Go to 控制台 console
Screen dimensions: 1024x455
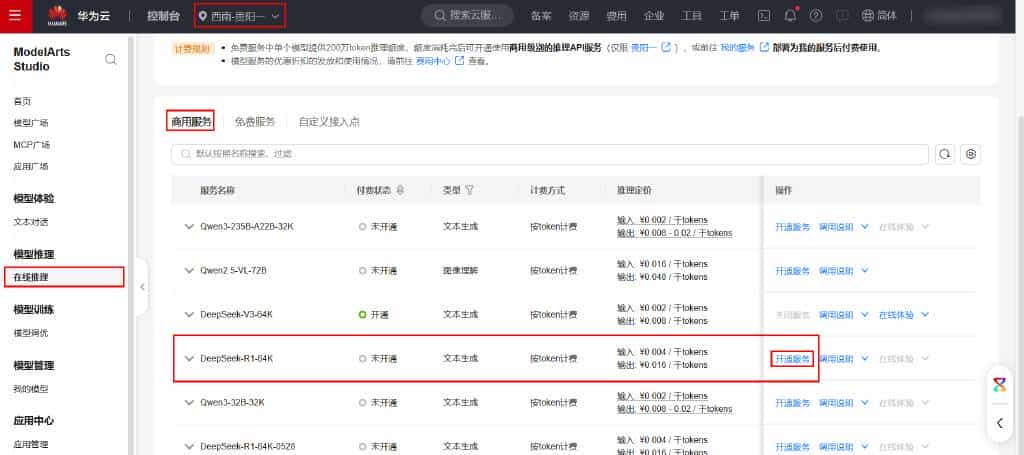tap(163, 16)
